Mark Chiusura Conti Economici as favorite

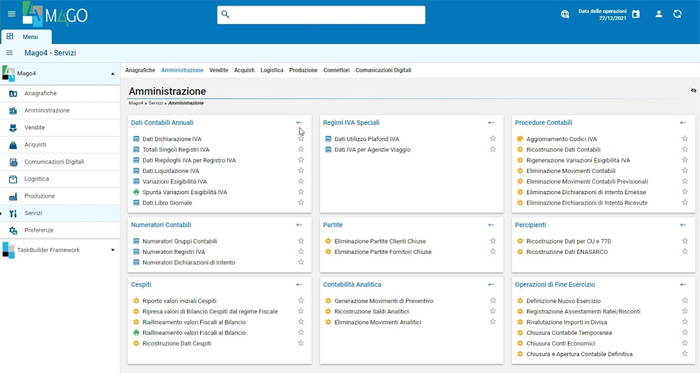tap(685, 344)
